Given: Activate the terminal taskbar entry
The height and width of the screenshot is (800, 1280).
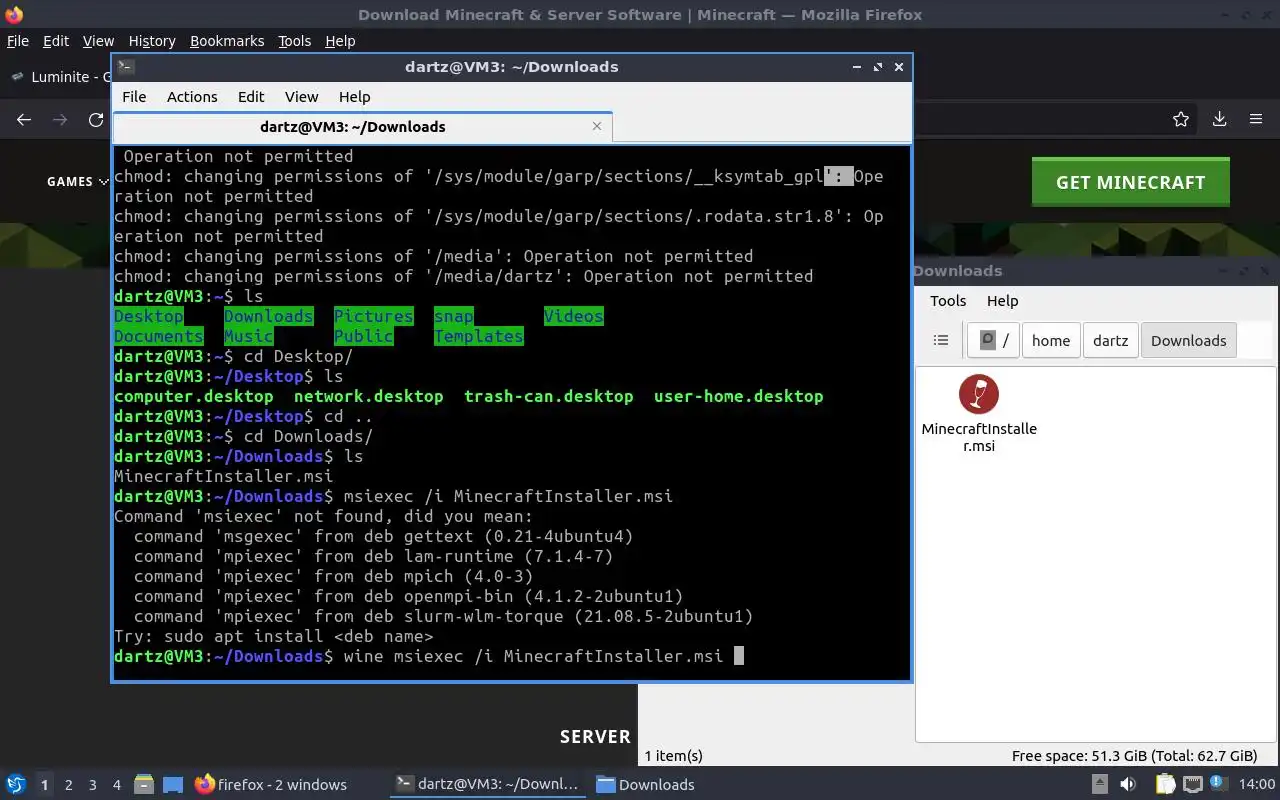Looking at the screenshot, I should [x=488, y=784].
